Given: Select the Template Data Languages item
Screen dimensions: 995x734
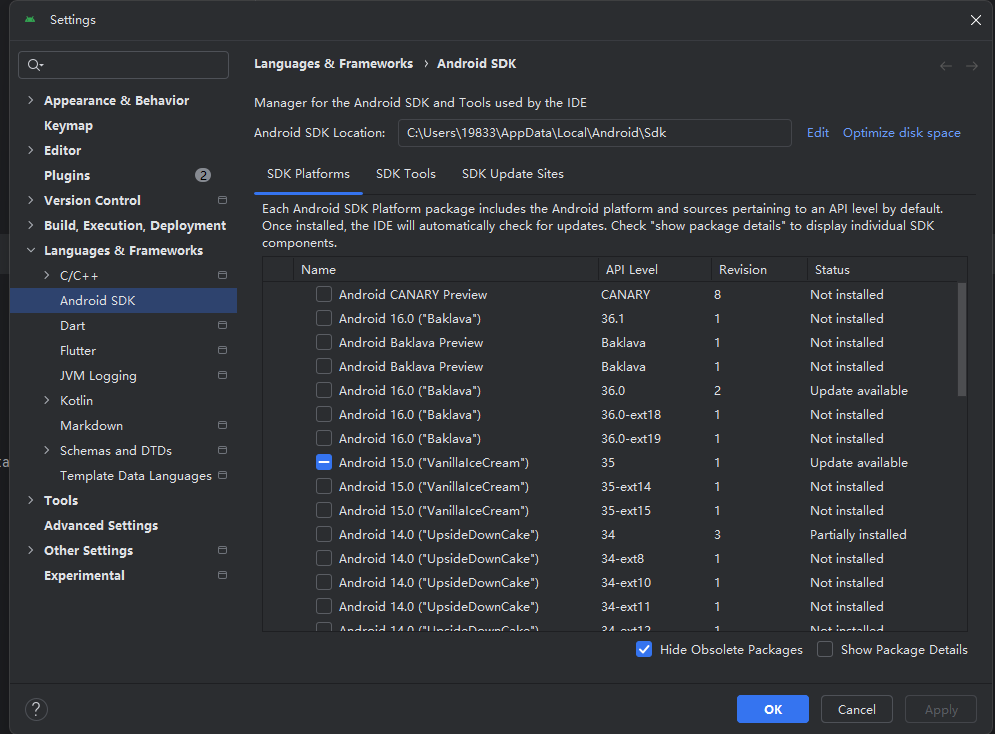Looking at the screenshot, I should (x=136, y=475).
